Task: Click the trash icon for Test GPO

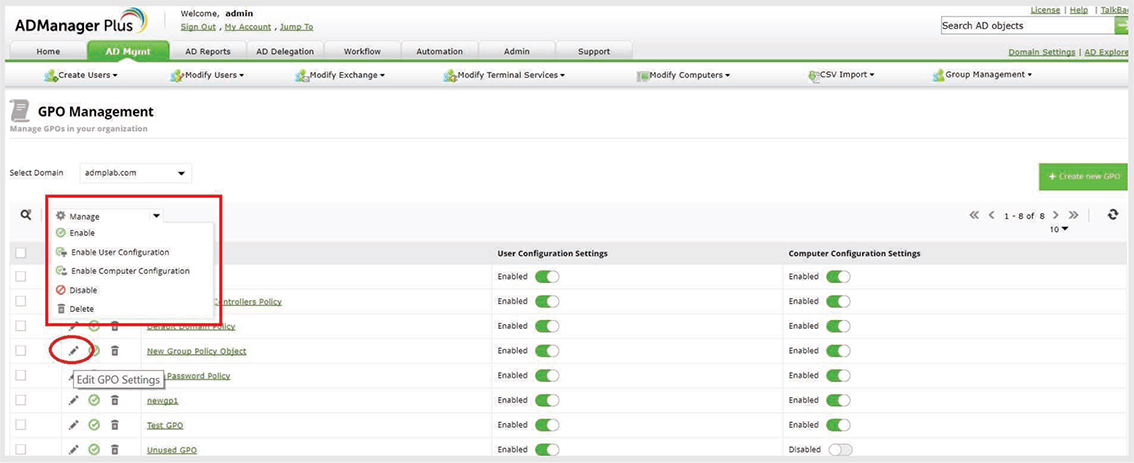Action: (x=114, y=425)
